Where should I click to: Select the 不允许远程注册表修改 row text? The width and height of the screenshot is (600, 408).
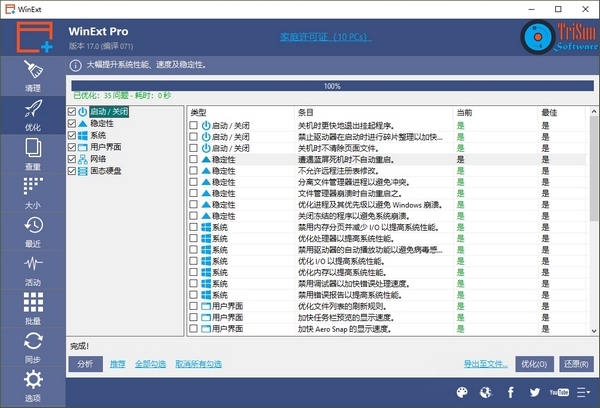coord(338,171)
